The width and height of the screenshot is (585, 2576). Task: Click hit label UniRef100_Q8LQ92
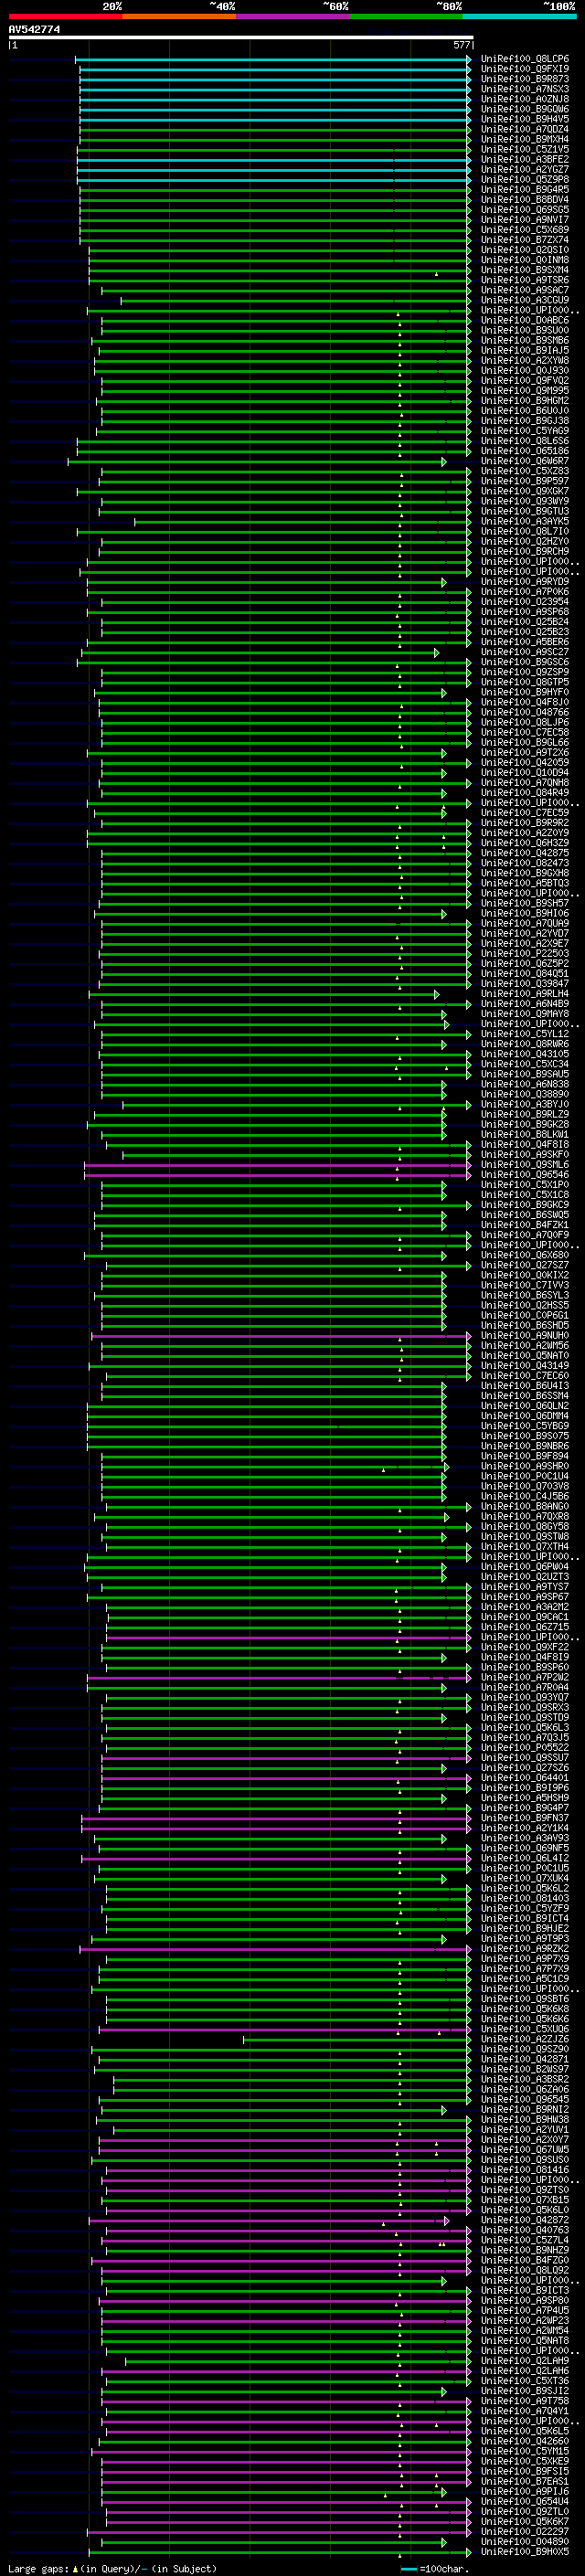point(525,2270)
